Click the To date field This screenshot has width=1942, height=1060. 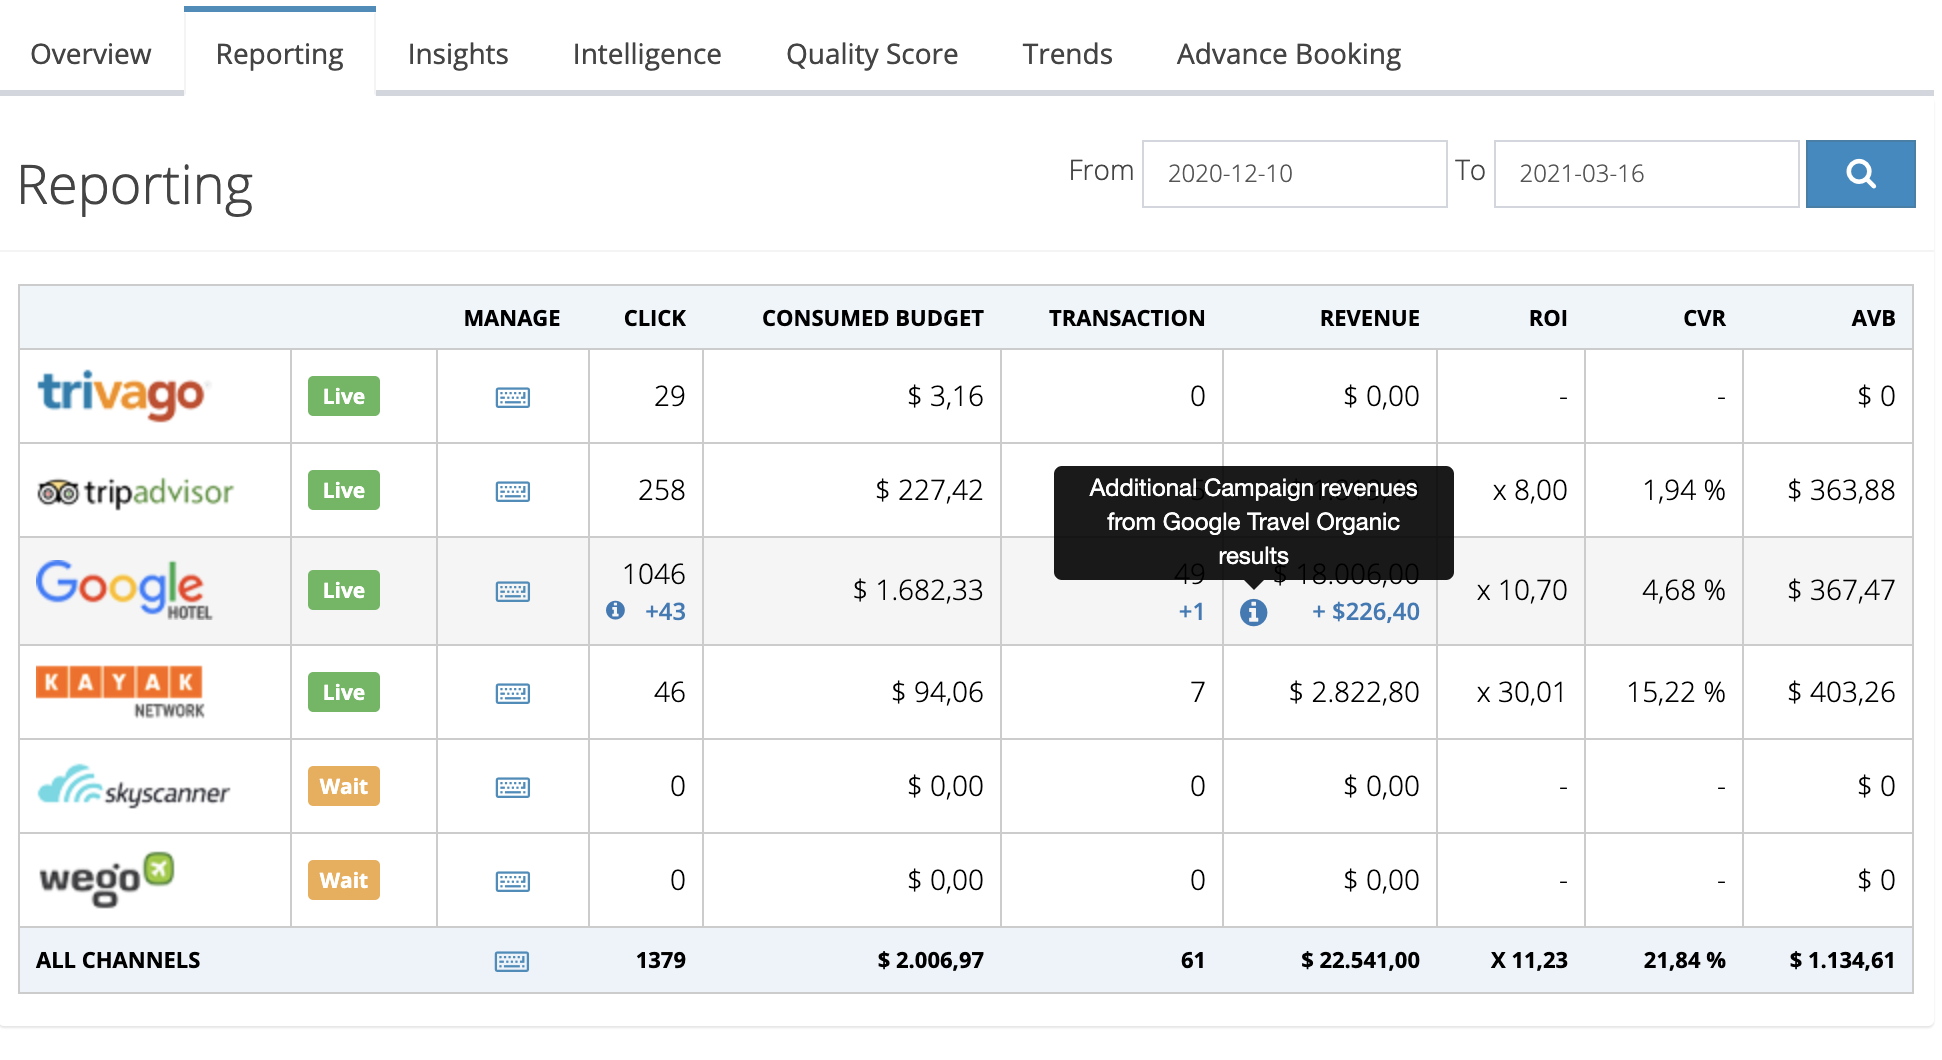[1646, 174]
